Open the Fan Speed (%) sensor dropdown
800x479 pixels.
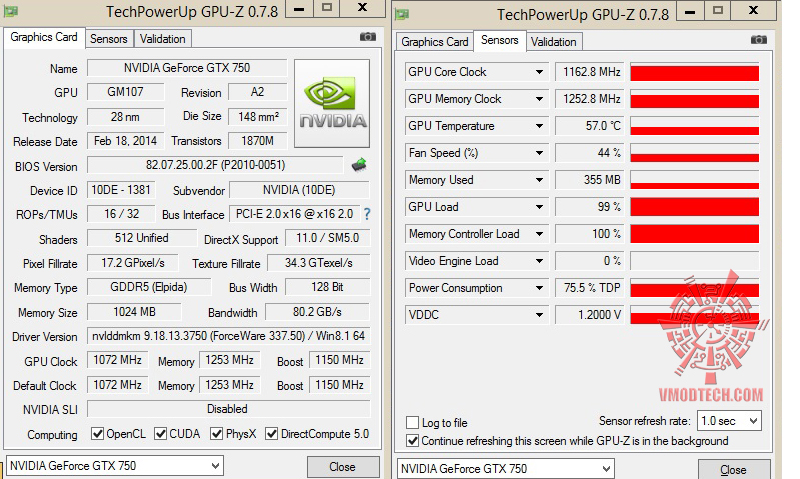pyautogui.click(x=539, y=153)
